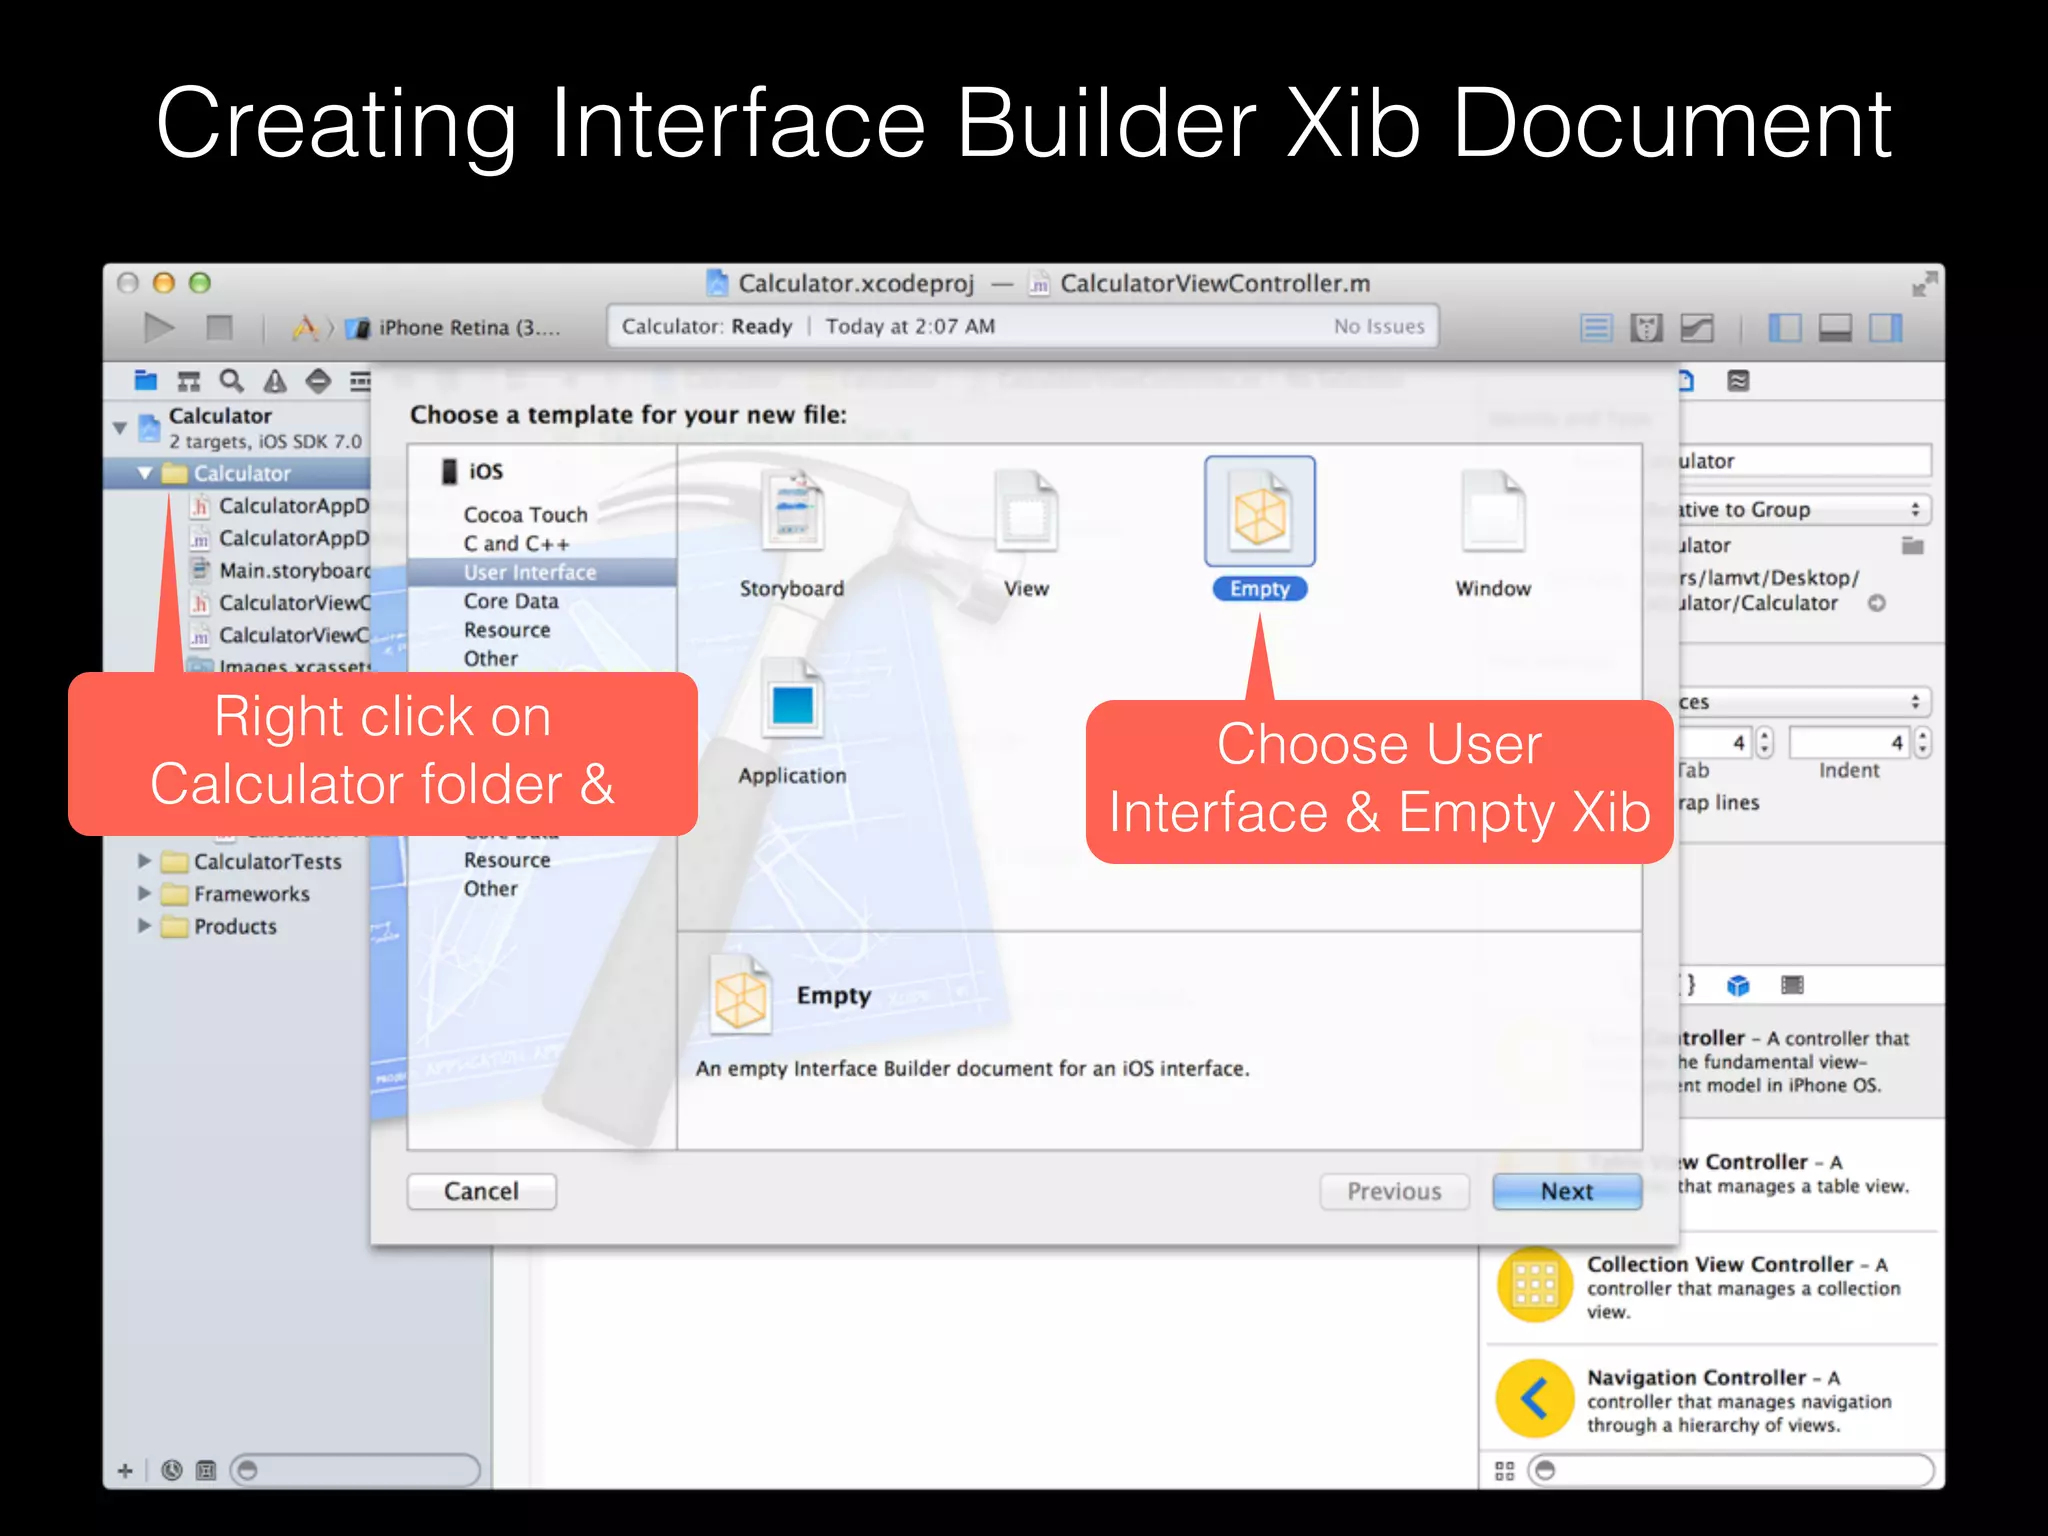Stop the running build

pyautogui.click(x=219, y=327)
